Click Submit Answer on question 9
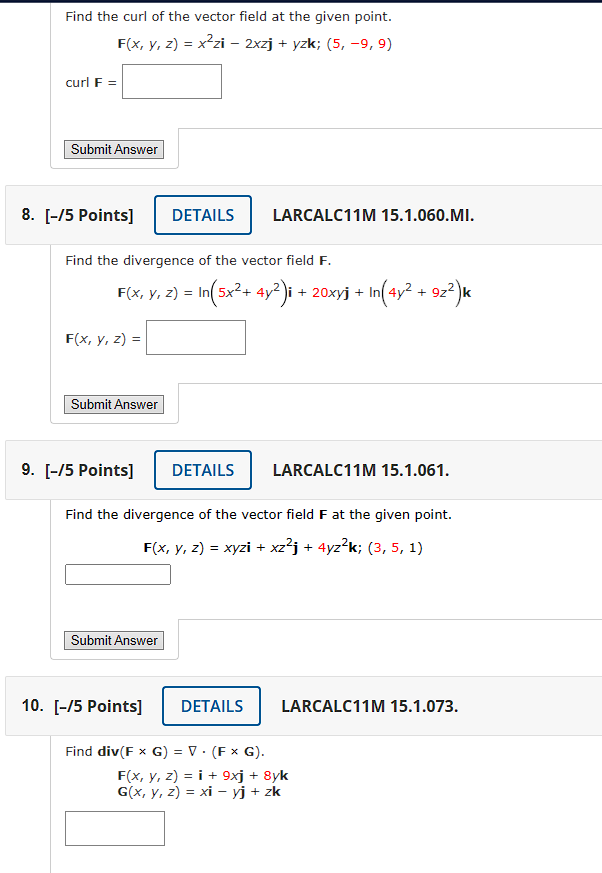Screen dimensions: 602x873 coord(113,640)
